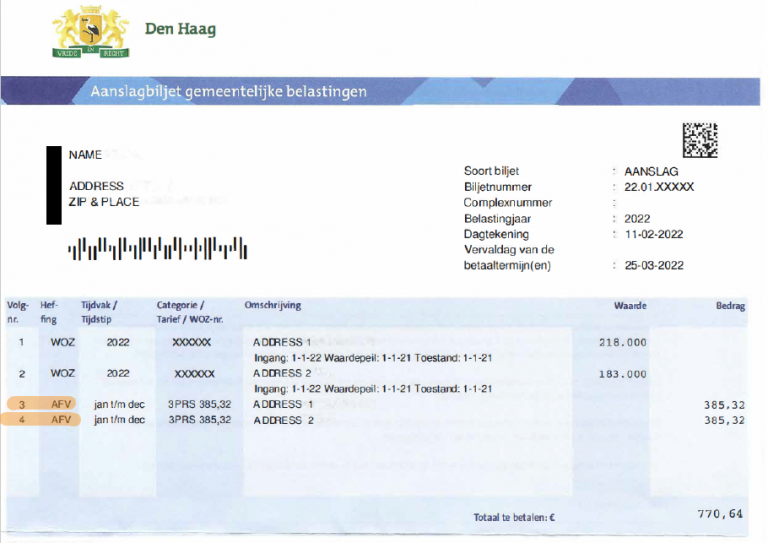The image size is (768, 543).
Task: Click the Volg-nr. column header
Action: point(18,312)
